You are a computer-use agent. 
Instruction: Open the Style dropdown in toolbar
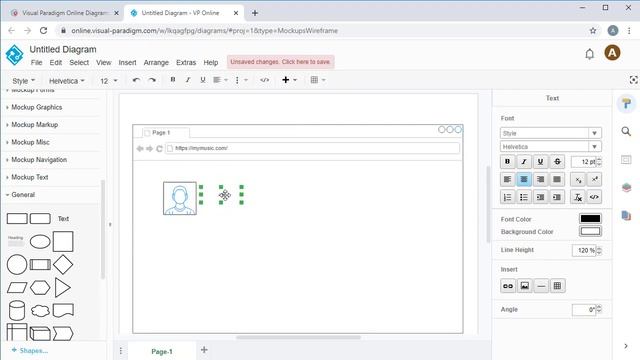pyautogui.click(x=24, y=81)
